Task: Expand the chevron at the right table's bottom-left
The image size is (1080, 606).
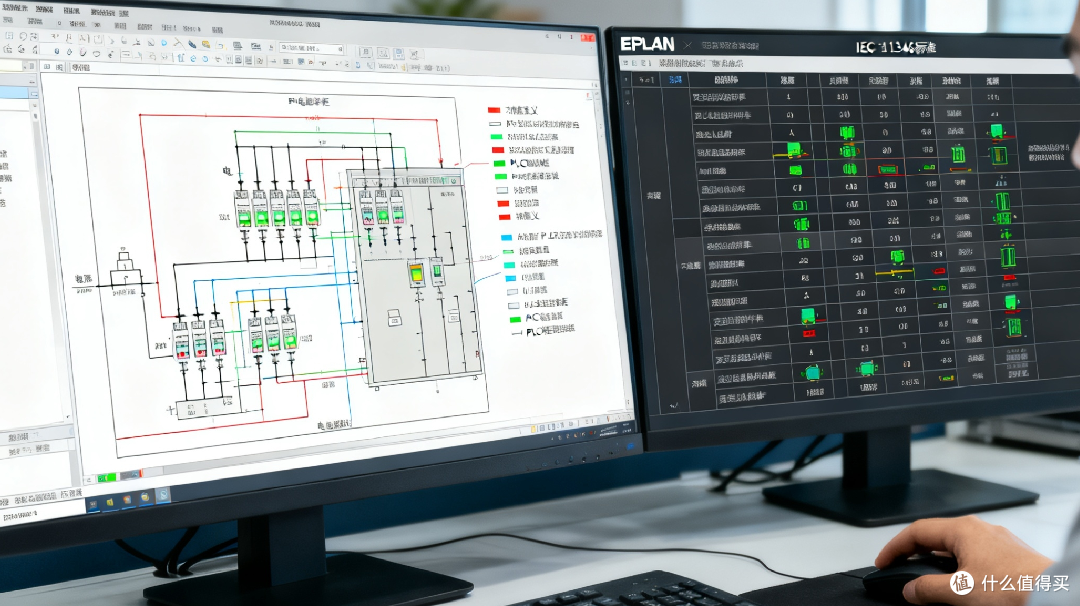Action: point(674,406)
